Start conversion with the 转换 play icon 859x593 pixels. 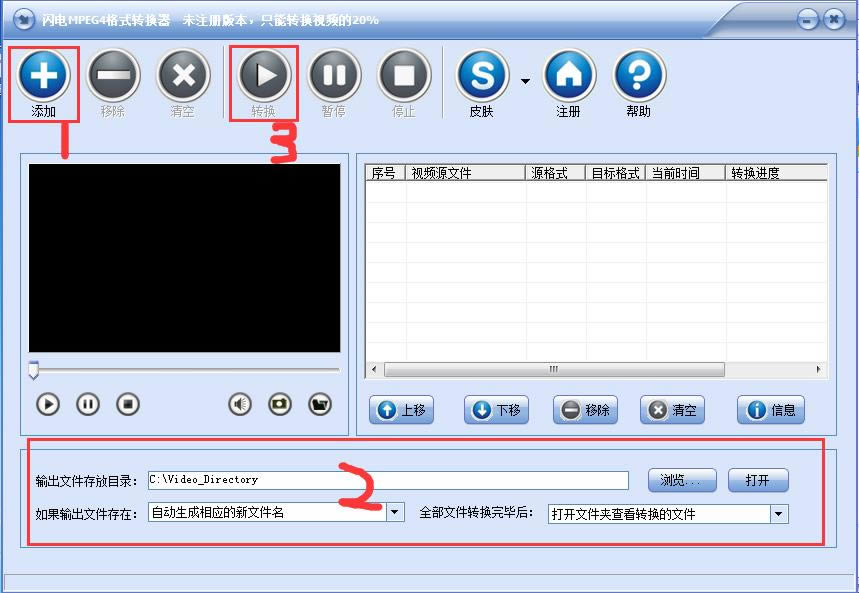(264, 75)
